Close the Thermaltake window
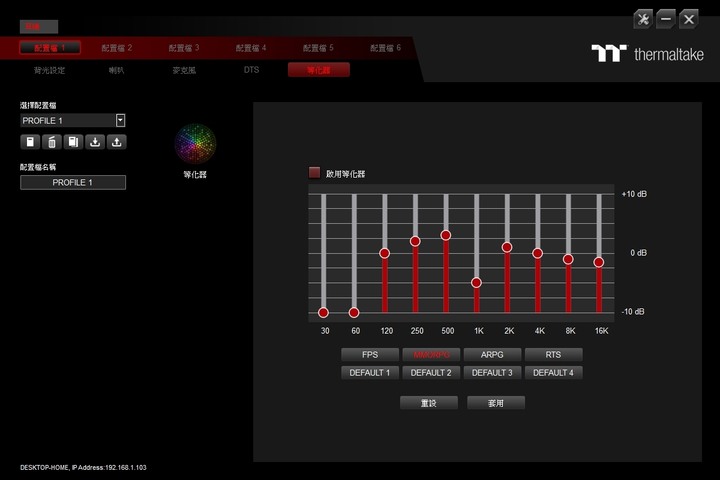 [x=689, y=19]
